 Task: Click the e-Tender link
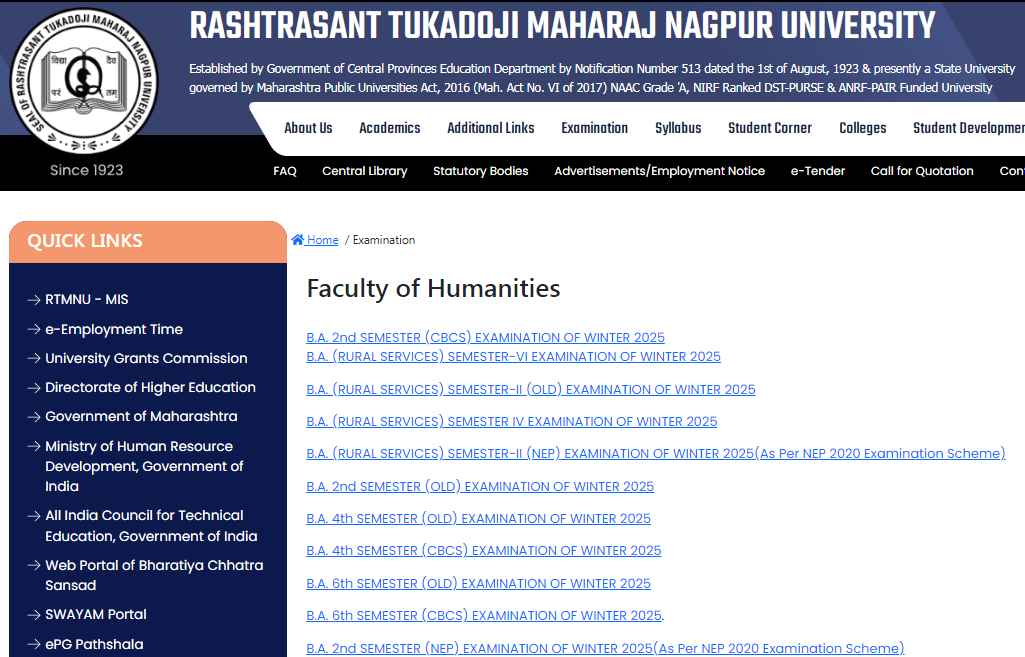(x=817, y=171)
